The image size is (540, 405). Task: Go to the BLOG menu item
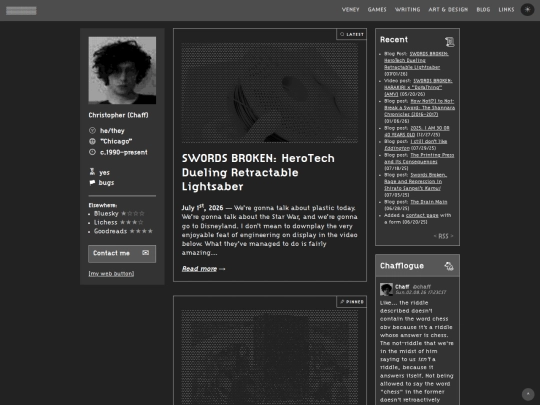coord(483,10)
